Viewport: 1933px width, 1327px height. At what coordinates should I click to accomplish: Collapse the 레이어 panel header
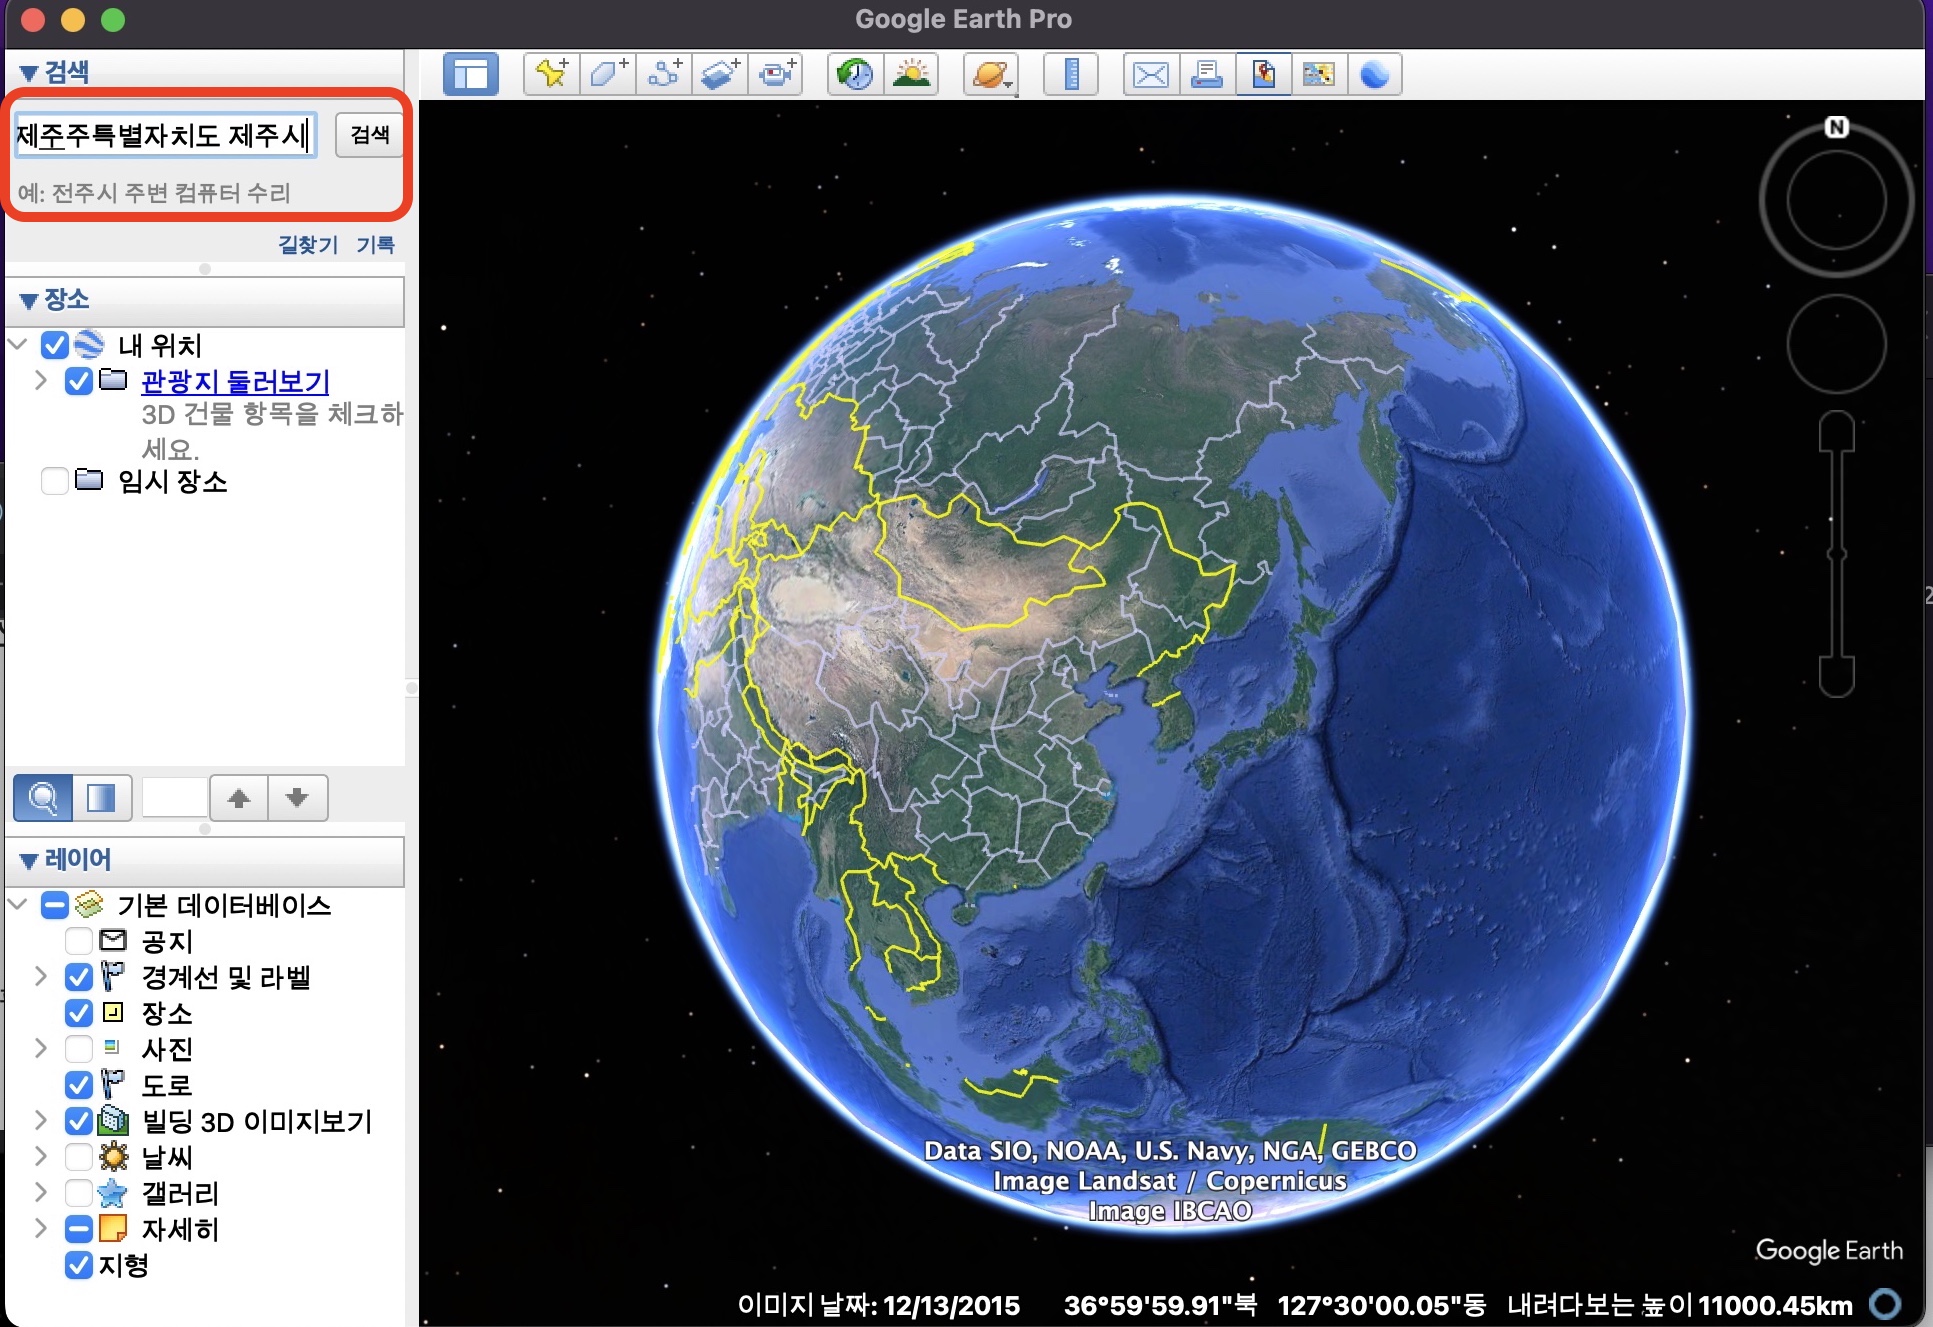click(30, 860)
